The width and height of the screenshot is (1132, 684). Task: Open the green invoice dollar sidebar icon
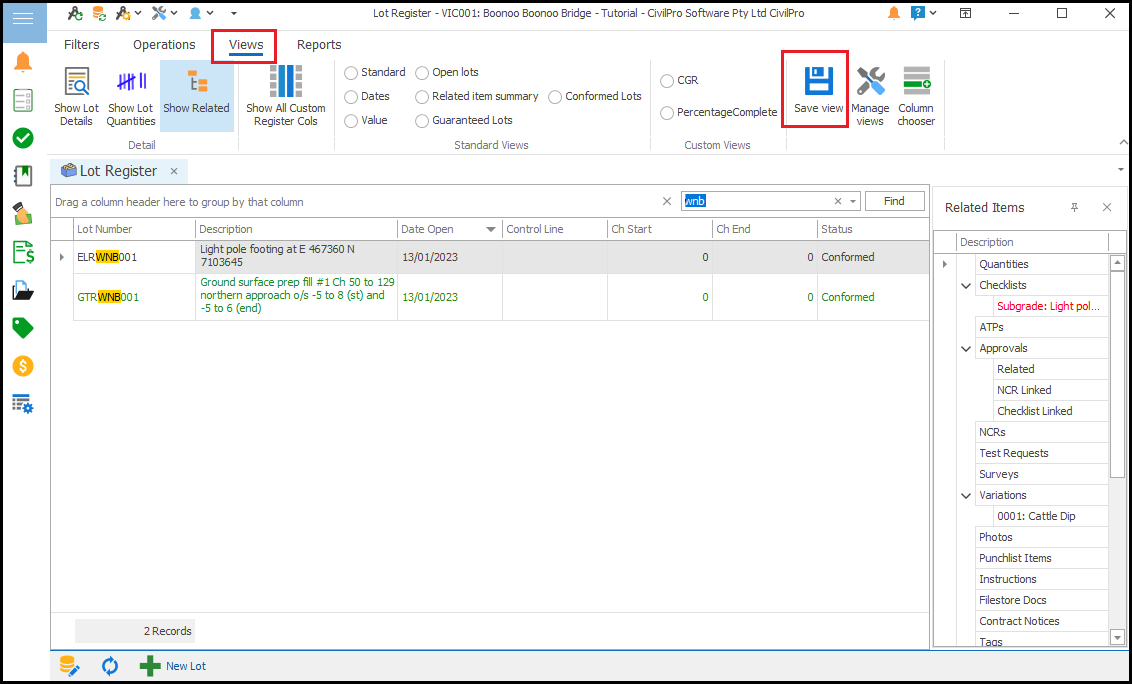23,252
